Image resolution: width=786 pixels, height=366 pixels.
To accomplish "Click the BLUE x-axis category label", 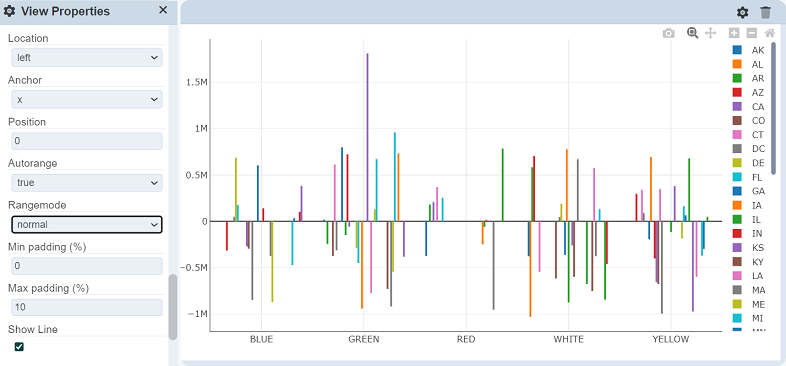I will pos(262,339).
